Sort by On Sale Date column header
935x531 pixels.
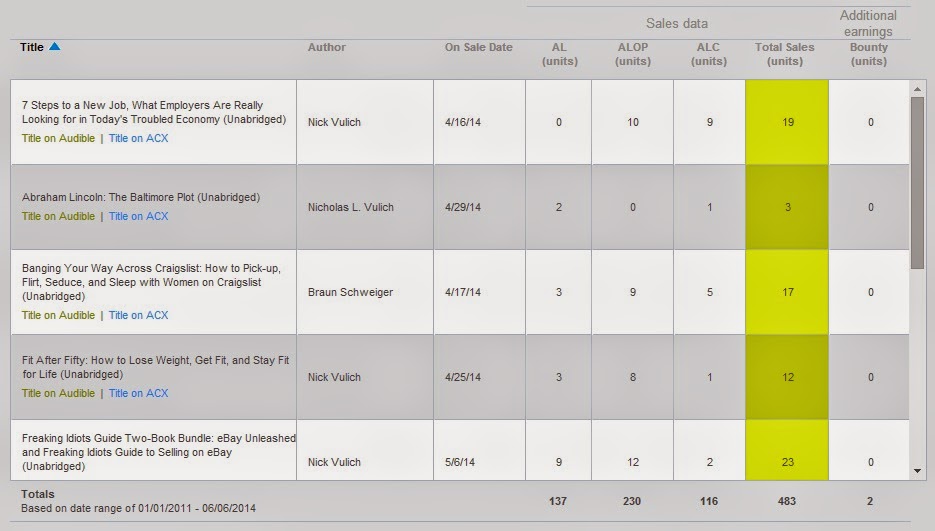478,47
